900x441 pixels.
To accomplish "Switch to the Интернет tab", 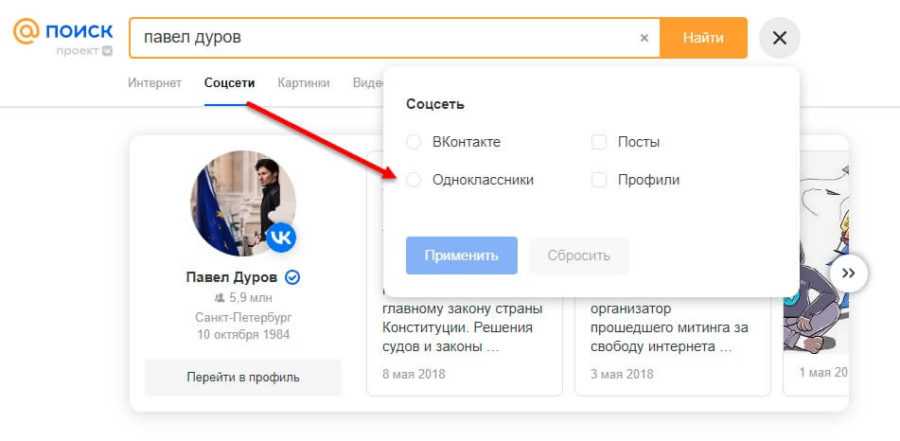I will [154, 83].
